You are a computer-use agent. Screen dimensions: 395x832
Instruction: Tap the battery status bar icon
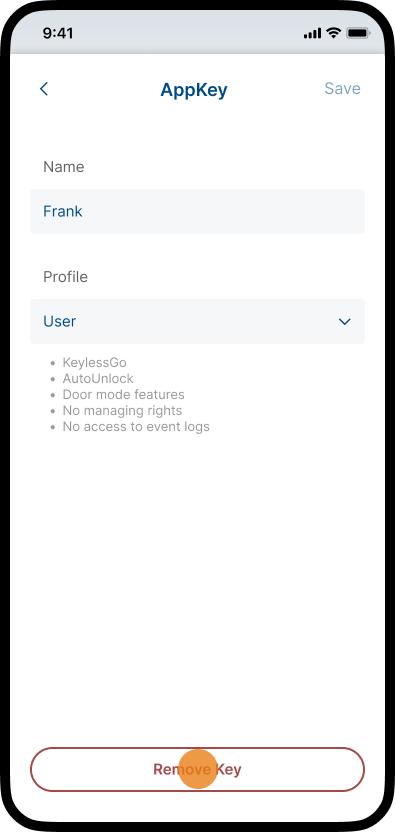point(358,33)
